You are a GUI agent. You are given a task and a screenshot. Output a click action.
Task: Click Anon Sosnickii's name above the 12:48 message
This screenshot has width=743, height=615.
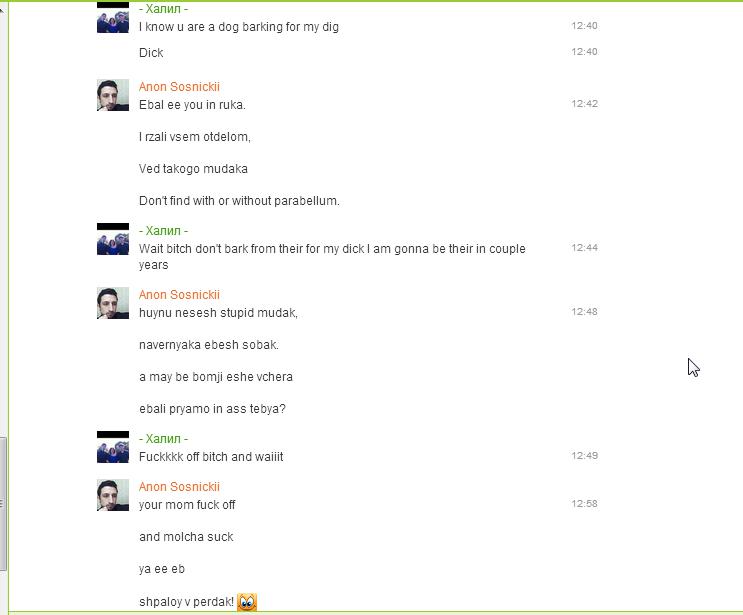(x=179, y=295)
